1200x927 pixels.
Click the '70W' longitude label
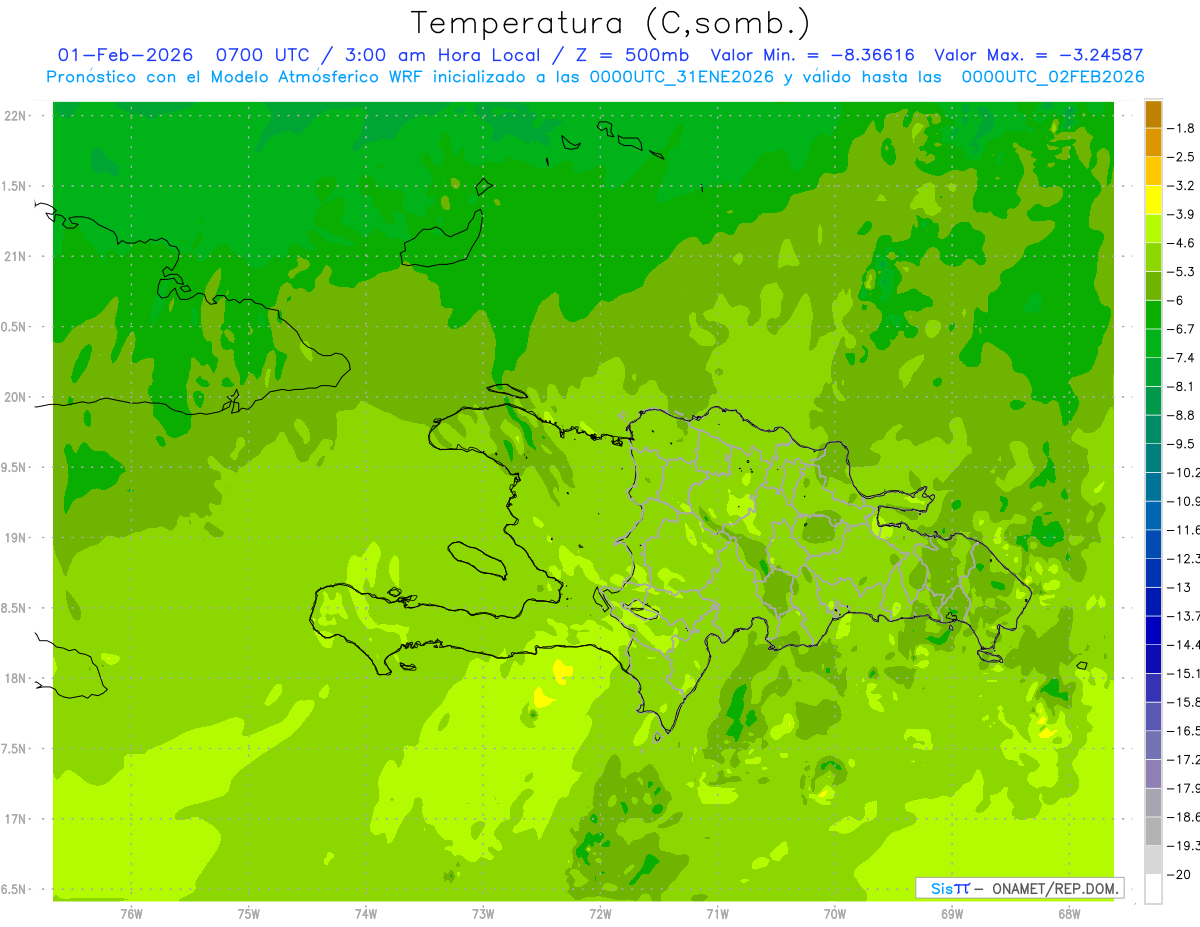point(835,914)
